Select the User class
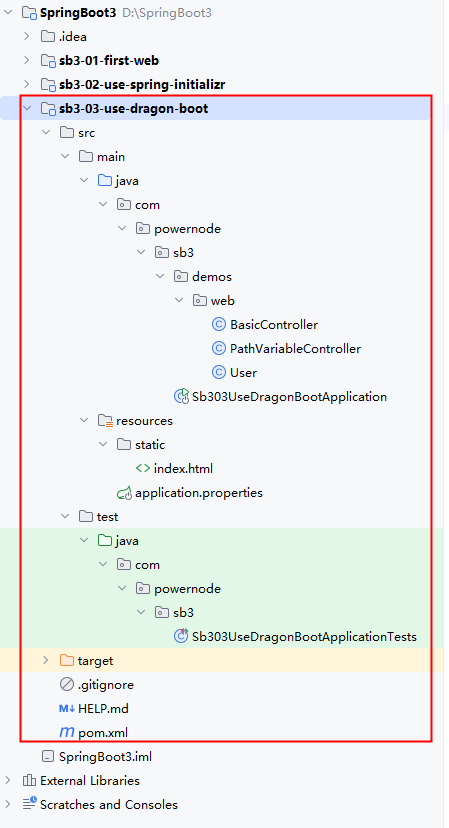Screen dimensions: 449x828 tap(243, 372)
